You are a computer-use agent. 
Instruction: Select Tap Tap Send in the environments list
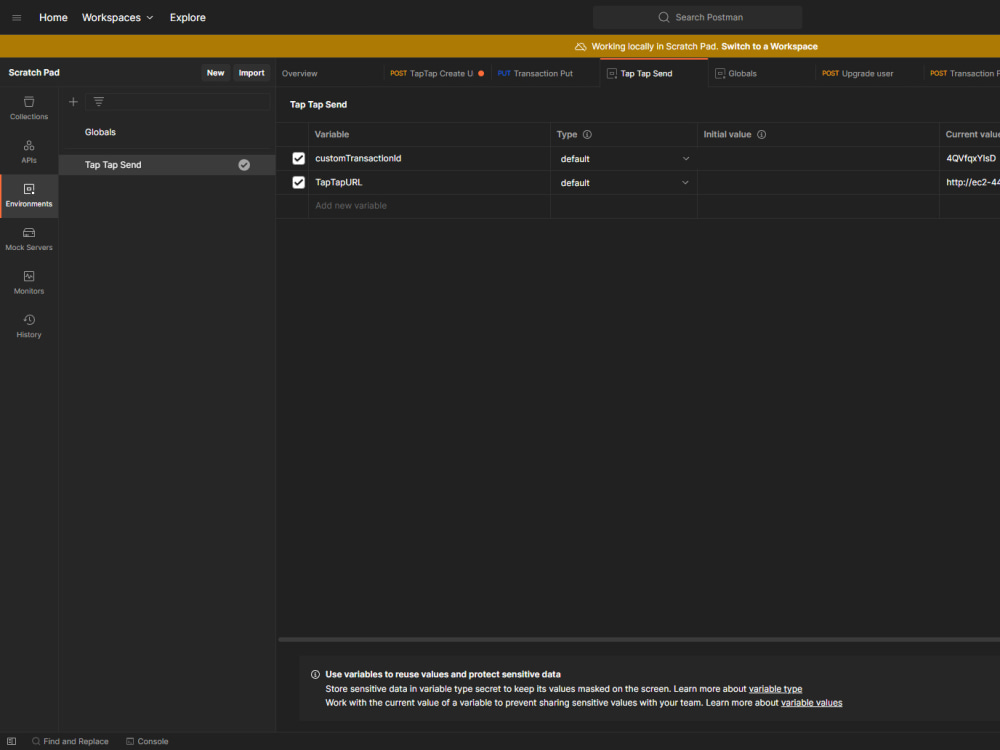pyautogui.click(x=166, y=165)
